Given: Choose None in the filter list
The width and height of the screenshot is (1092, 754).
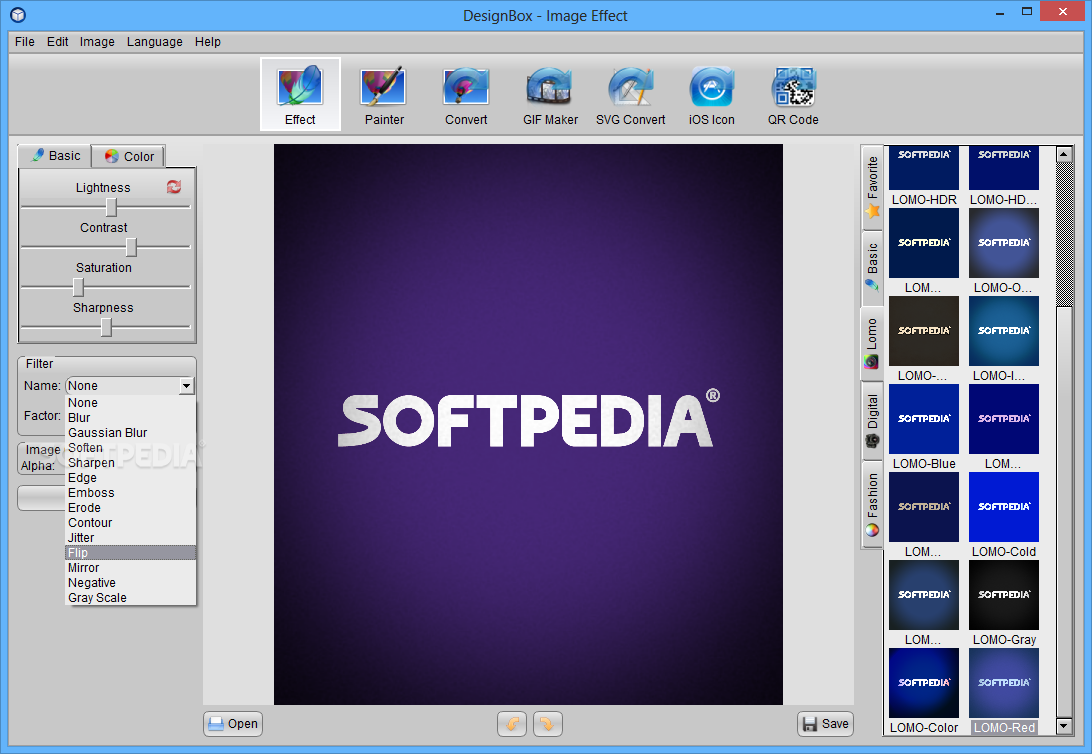Looking at the screenshot, I should (130, 403).
